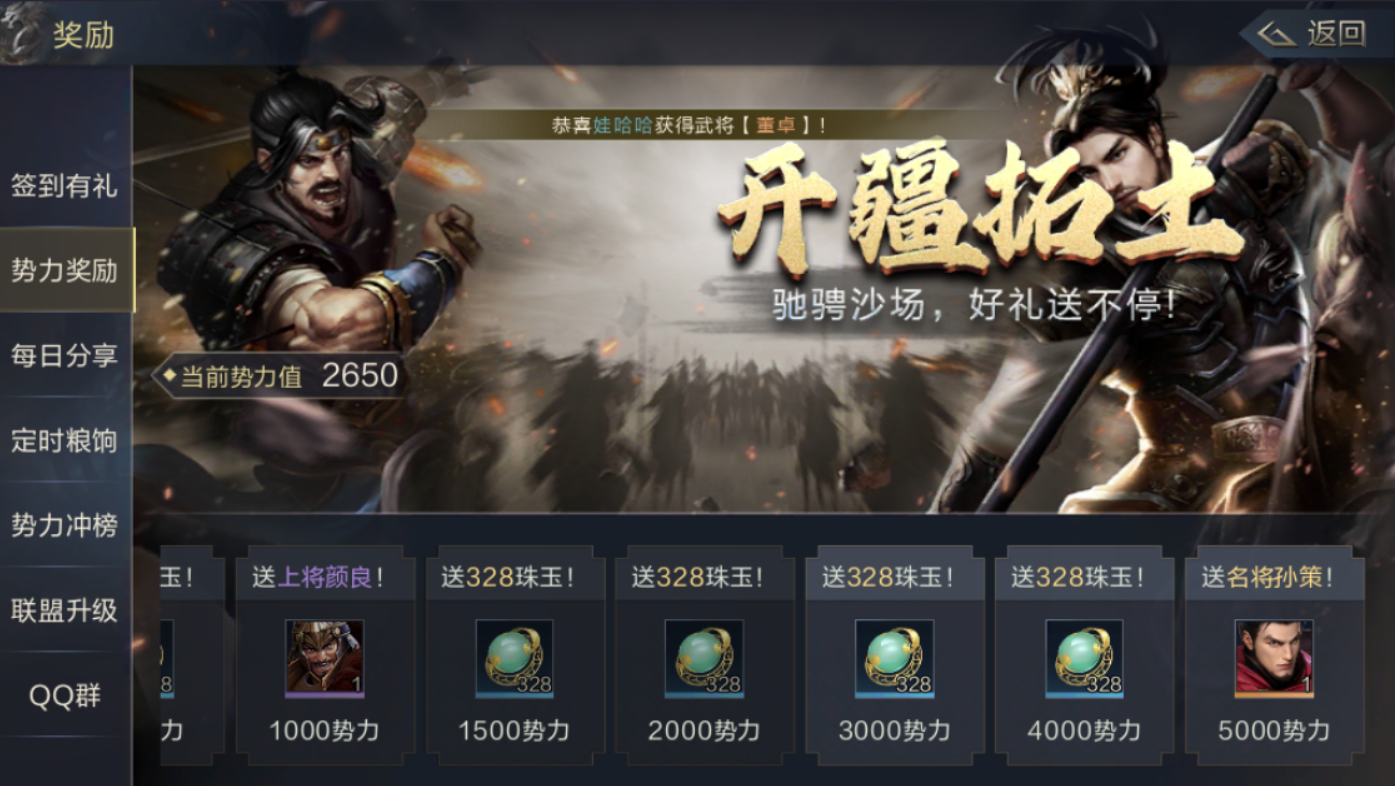
Task: Click the 送上将颜良 reward card header
Action: coord(325,577)
